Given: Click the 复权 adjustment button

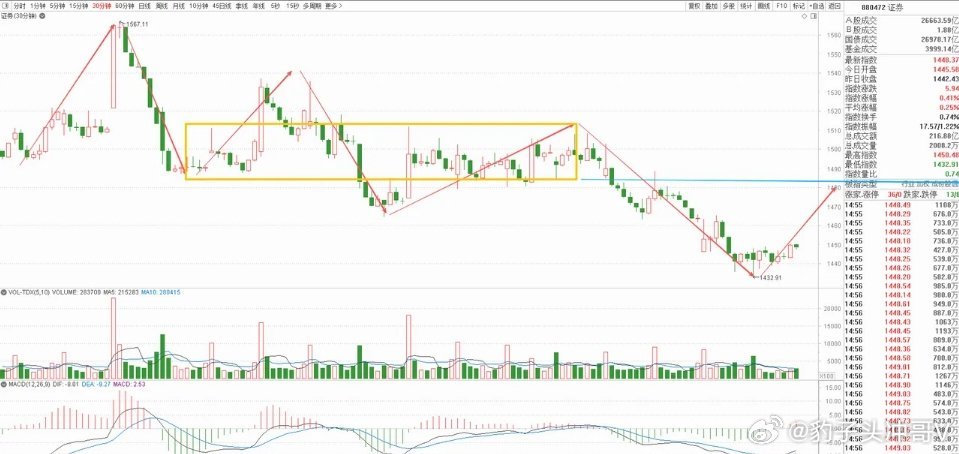Looking at the screenshot, I should (694, 6).
